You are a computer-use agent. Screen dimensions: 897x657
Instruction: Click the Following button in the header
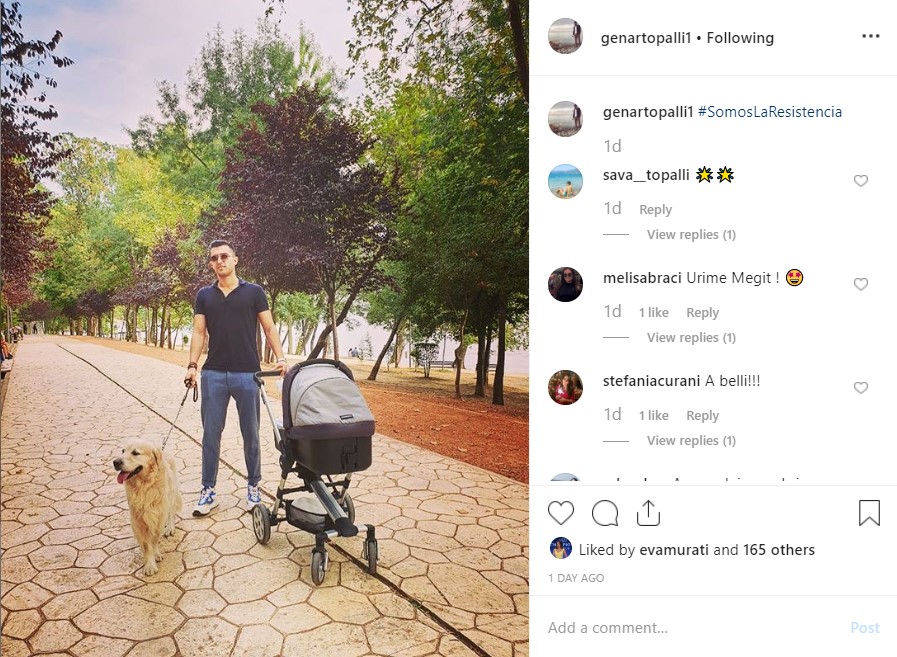coord(740,38)
